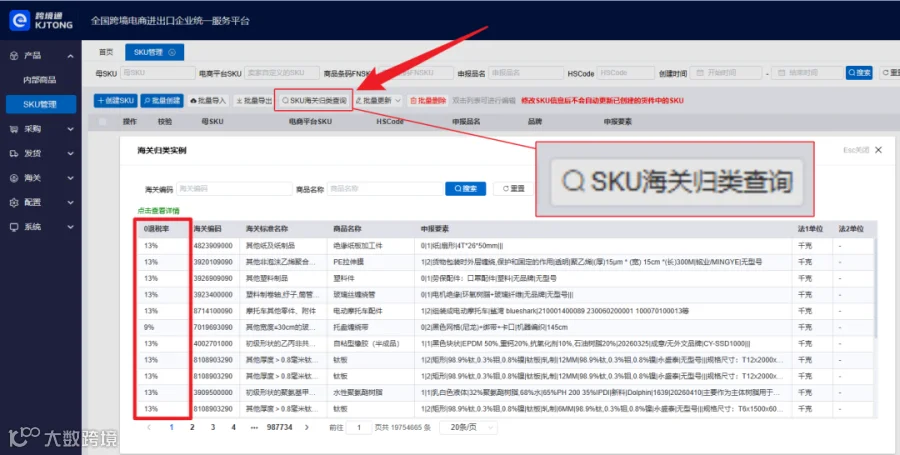Click the 海关编码 input field
This screenshot has height=455, width=900.
coord(234,189)
